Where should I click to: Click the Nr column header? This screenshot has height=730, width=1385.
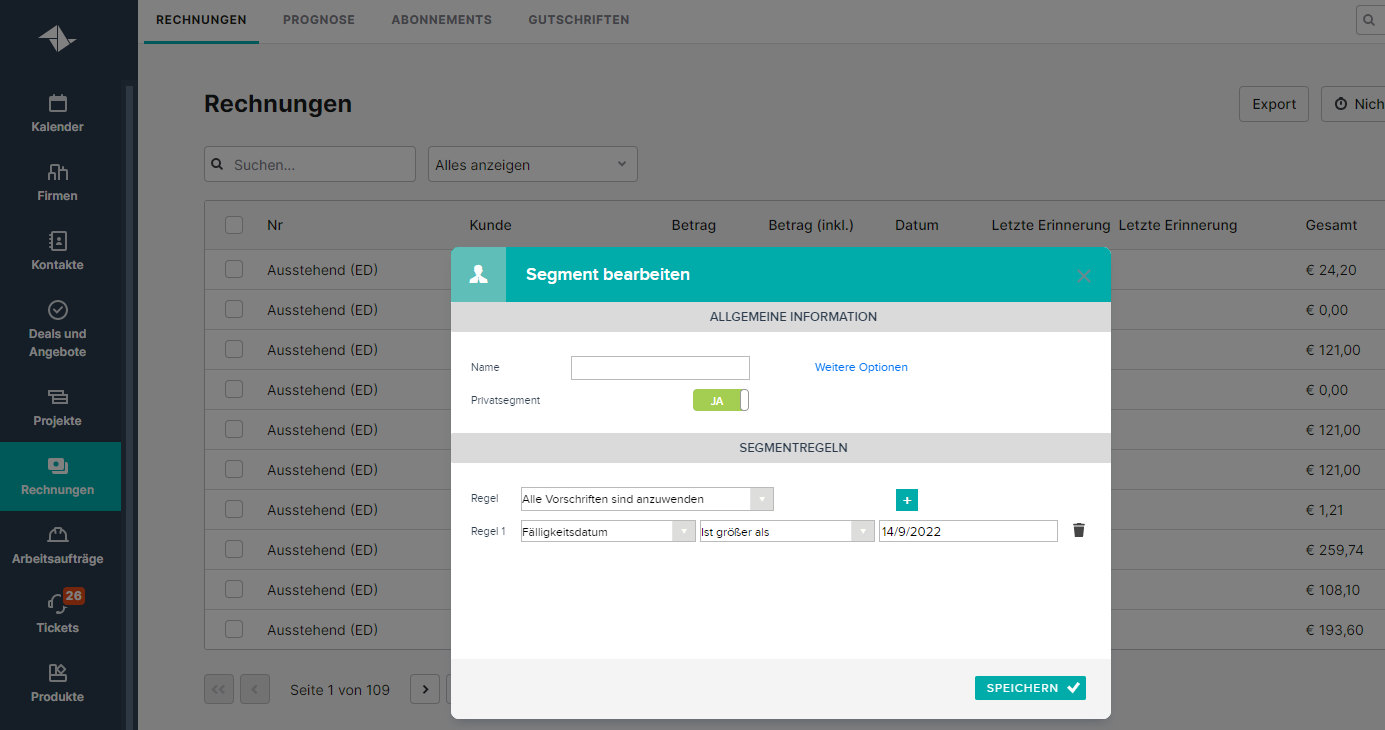275,225
